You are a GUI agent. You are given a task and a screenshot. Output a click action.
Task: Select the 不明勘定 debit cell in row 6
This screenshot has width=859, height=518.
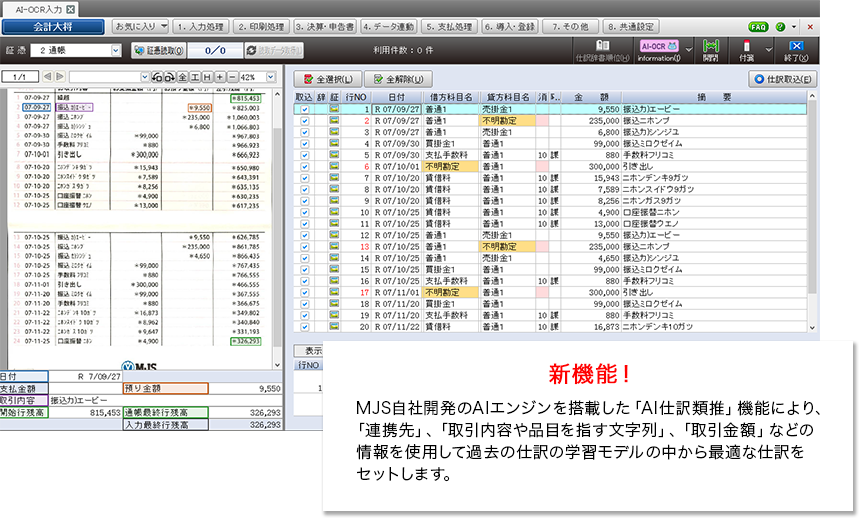point(451,166)
